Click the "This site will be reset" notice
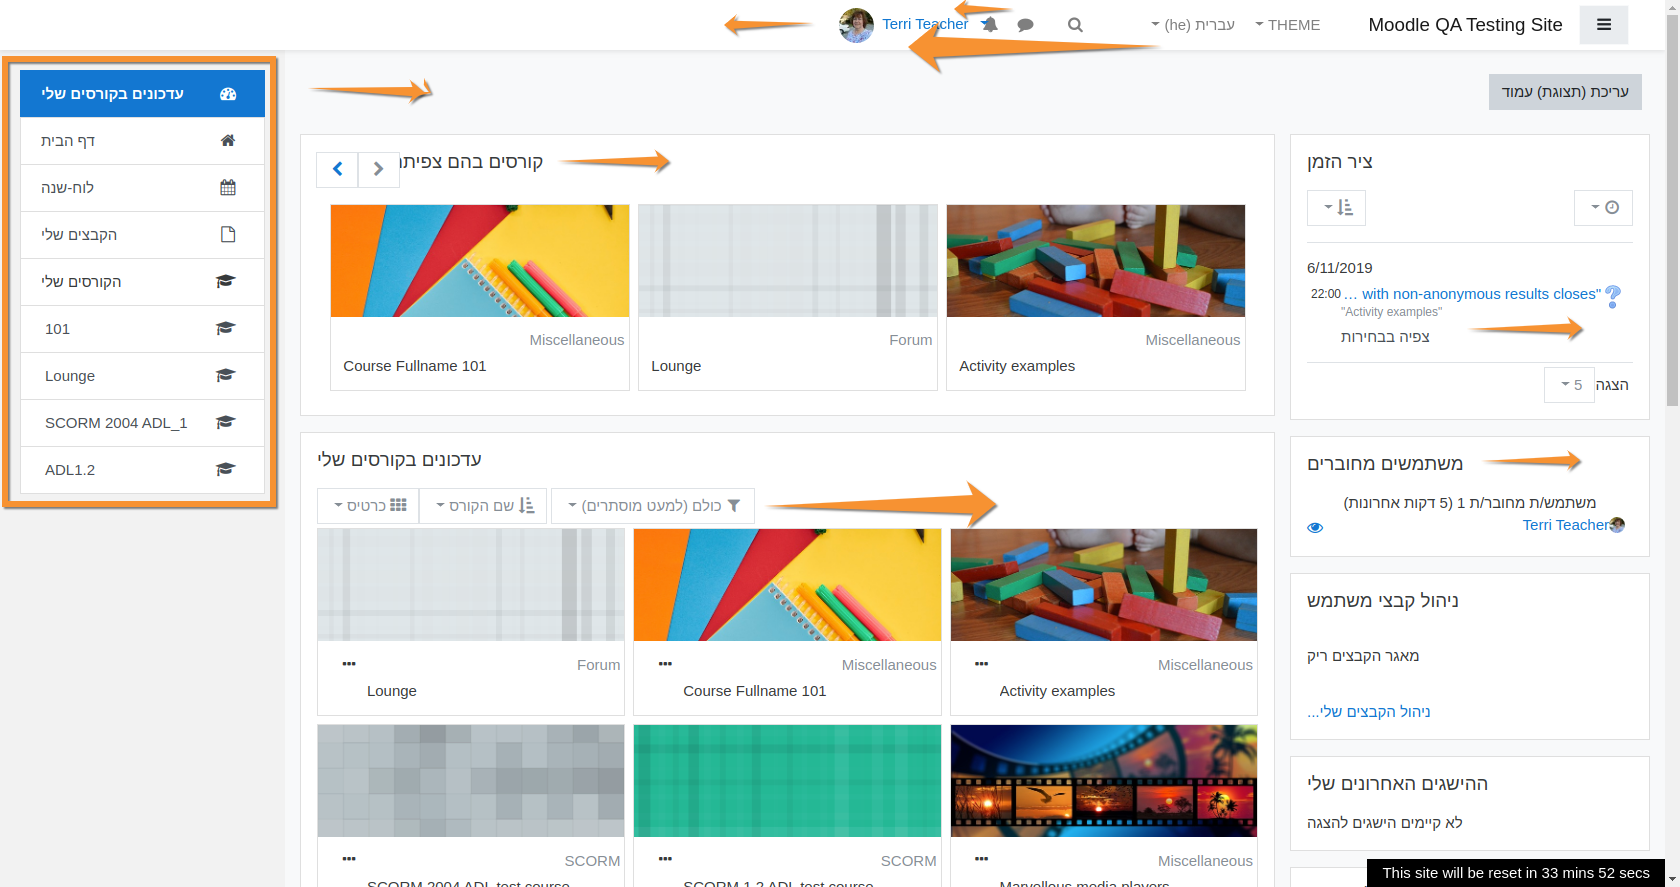This screenshot has width=1680, height=887. [1516, 873]
